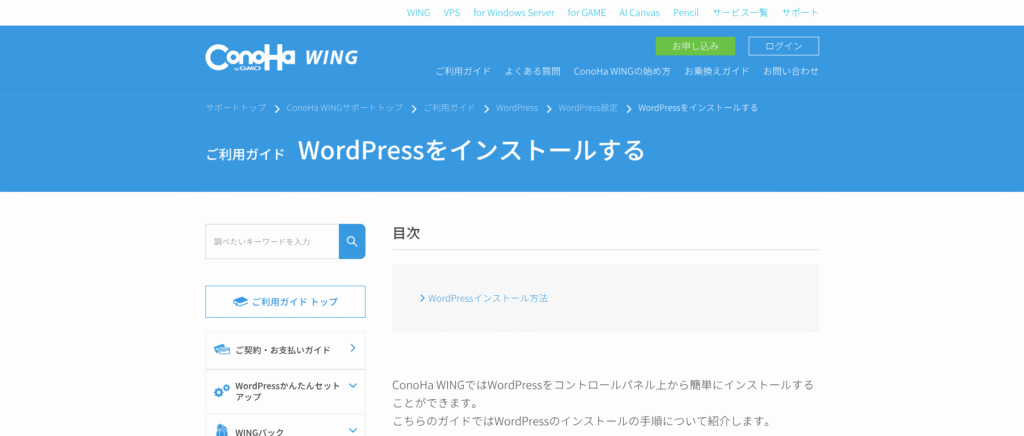Click the WordPress設定 breadcrumb link
The image size is (1024, 436).
click(x=588, y=108)
